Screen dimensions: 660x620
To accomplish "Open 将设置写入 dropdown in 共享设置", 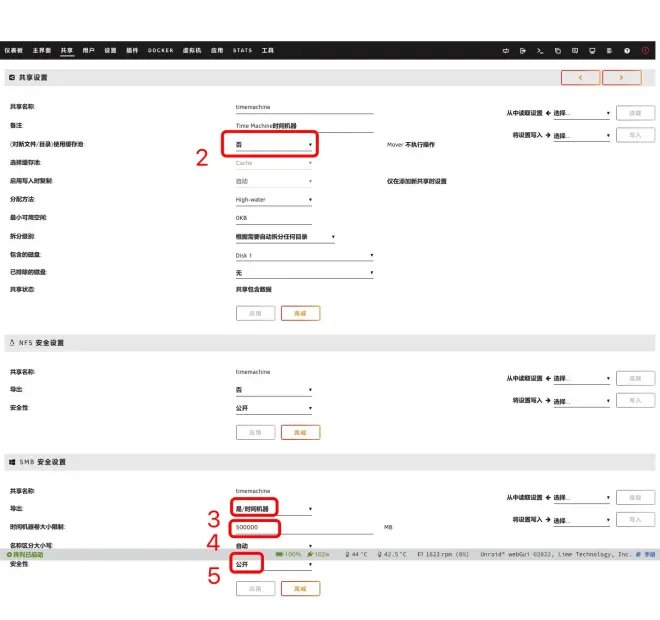I will coord(581,136).
